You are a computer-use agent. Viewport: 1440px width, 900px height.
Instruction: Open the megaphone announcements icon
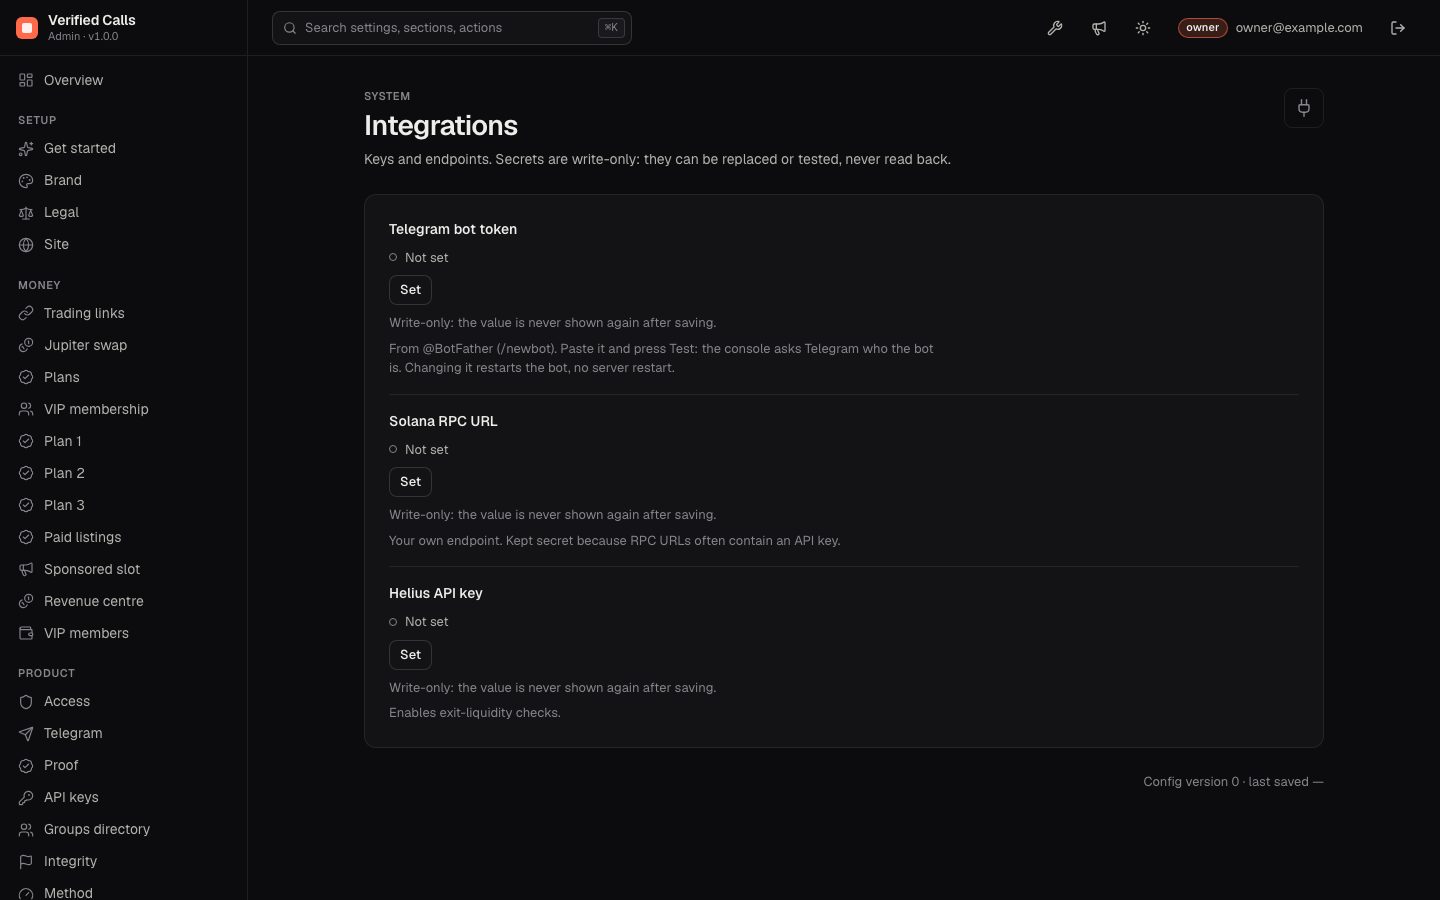[x=1099, y=28]
